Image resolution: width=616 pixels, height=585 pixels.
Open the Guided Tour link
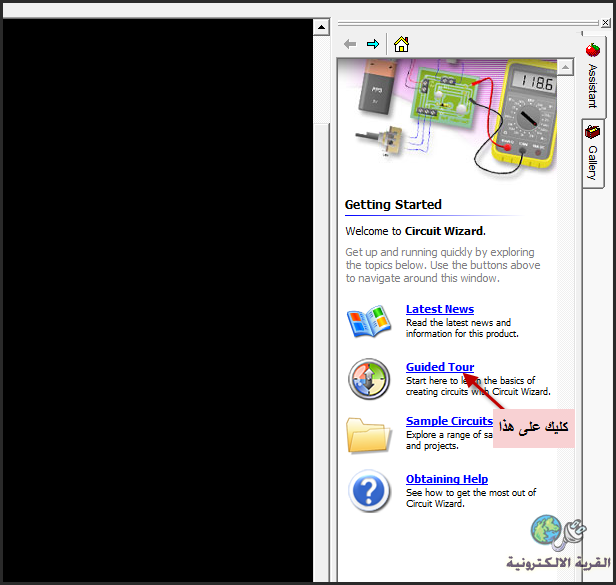[440, 367]
